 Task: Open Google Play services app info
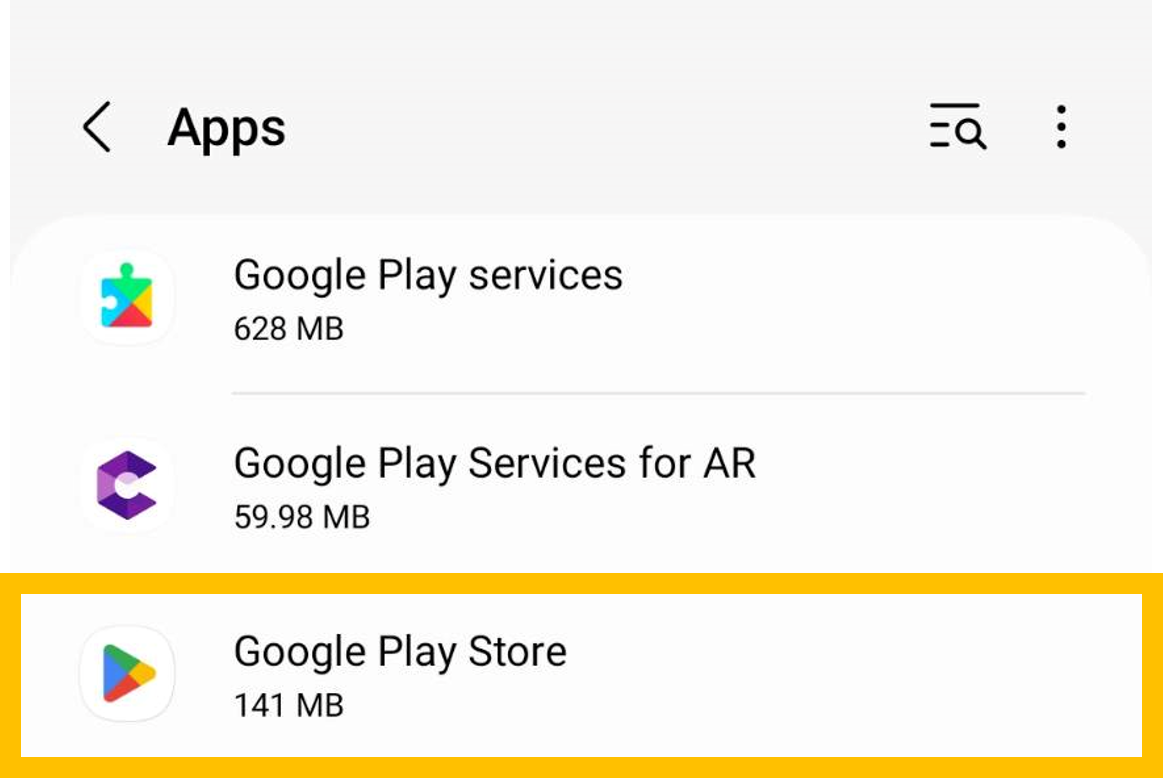[428, 275]
